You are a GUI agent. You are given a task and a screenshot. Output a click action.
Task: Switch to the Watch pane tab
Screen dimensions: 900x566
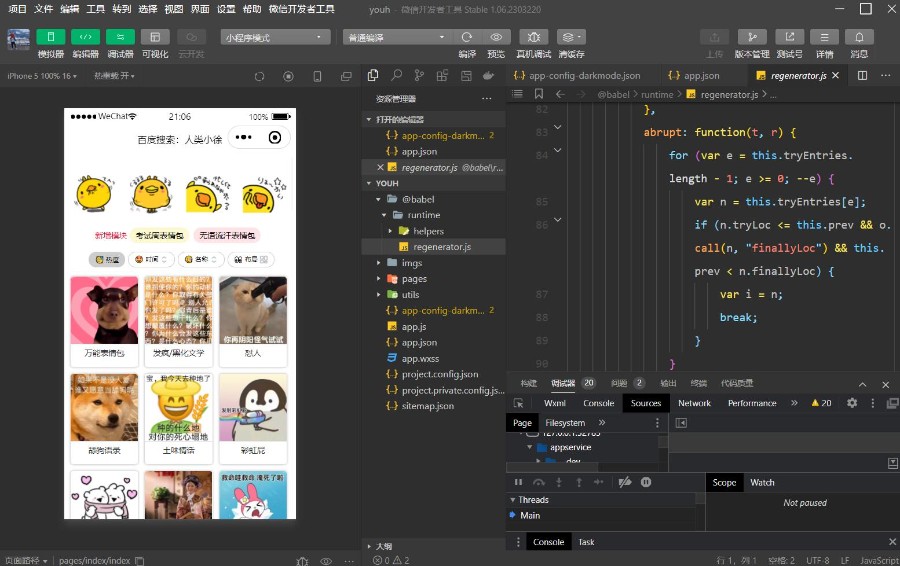[x=762, y=483]
